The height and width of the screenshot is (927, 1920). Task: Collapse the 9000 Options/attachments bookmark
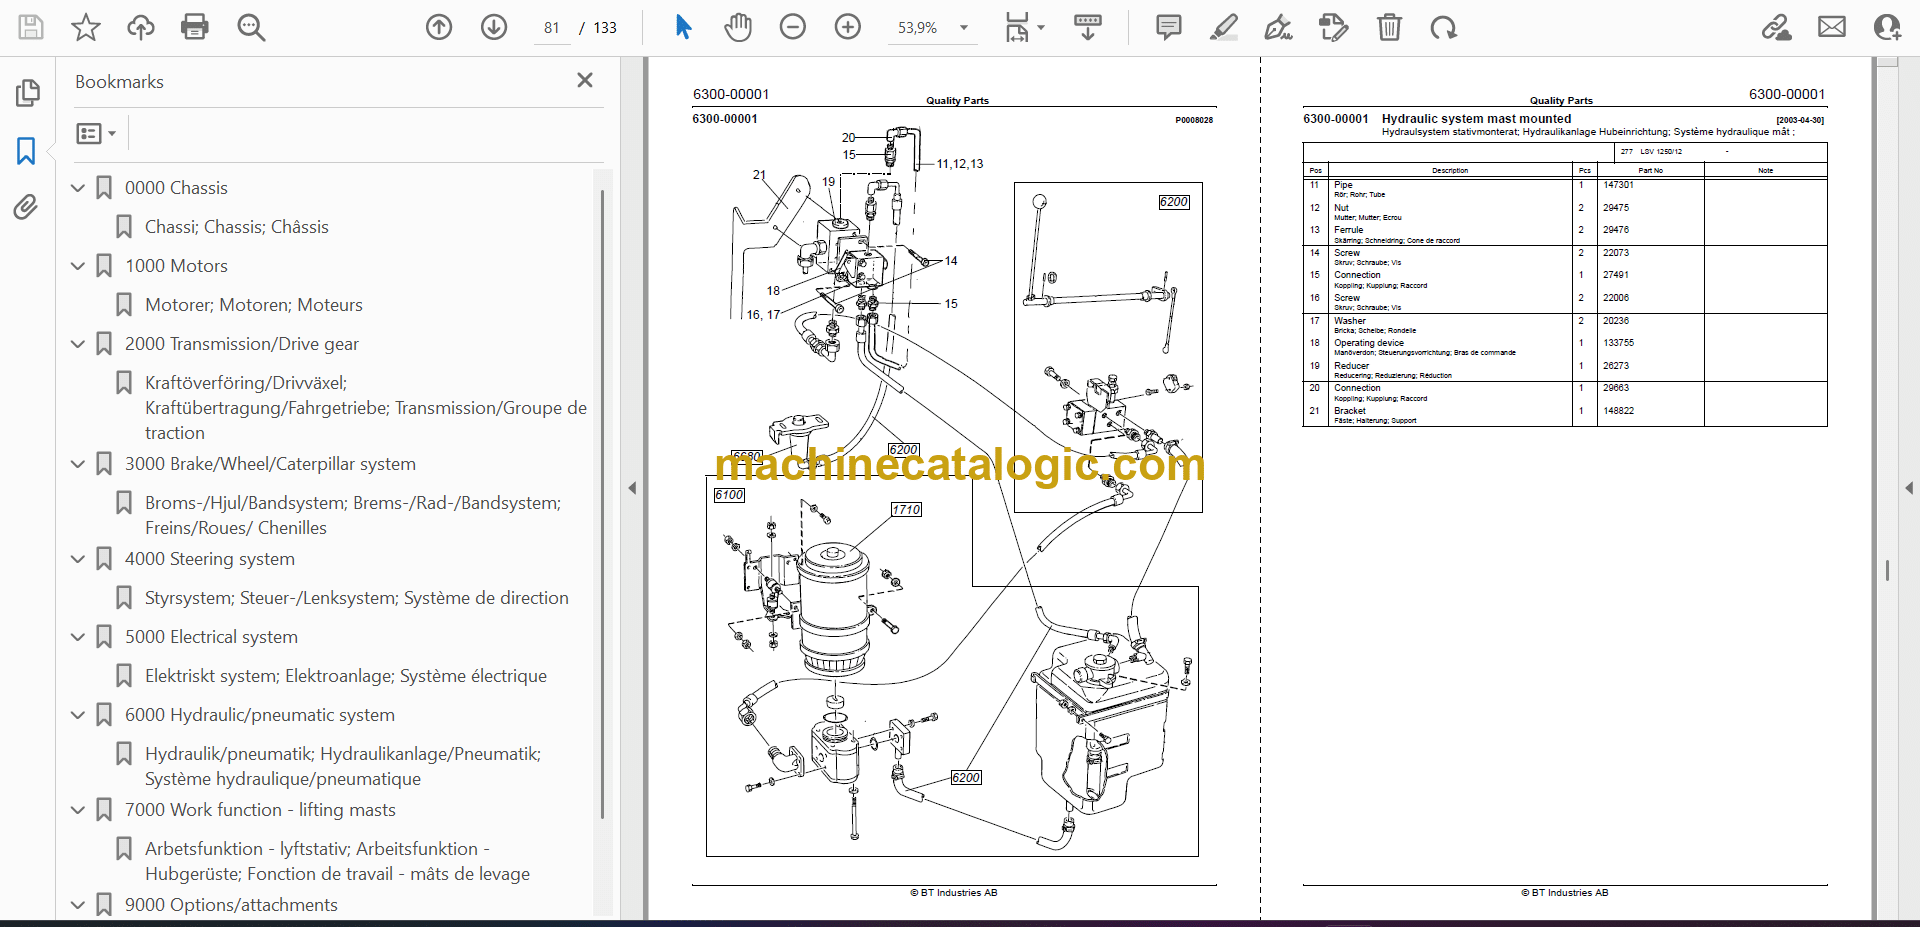(x=78, y=905)
